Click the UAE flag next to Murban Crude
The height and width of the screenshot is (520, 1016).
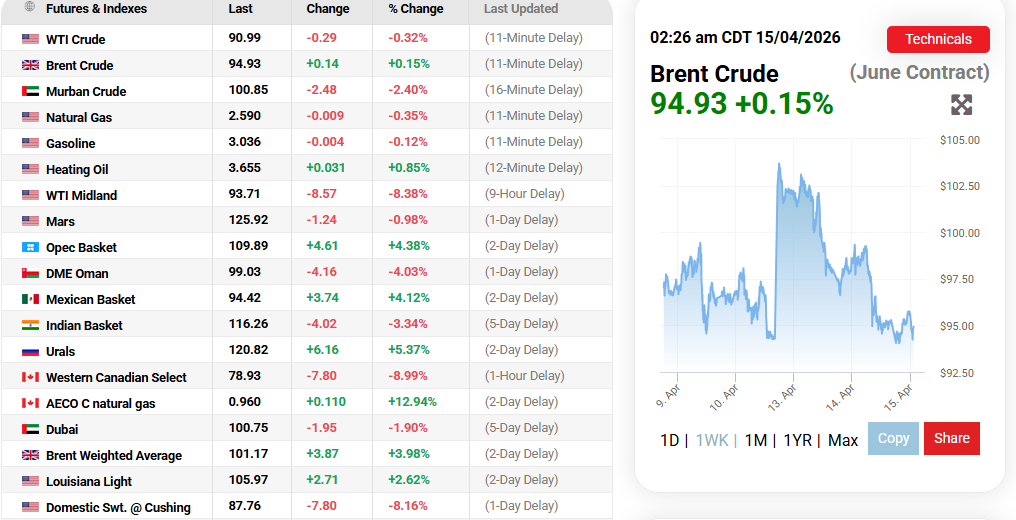coord(30,91)
